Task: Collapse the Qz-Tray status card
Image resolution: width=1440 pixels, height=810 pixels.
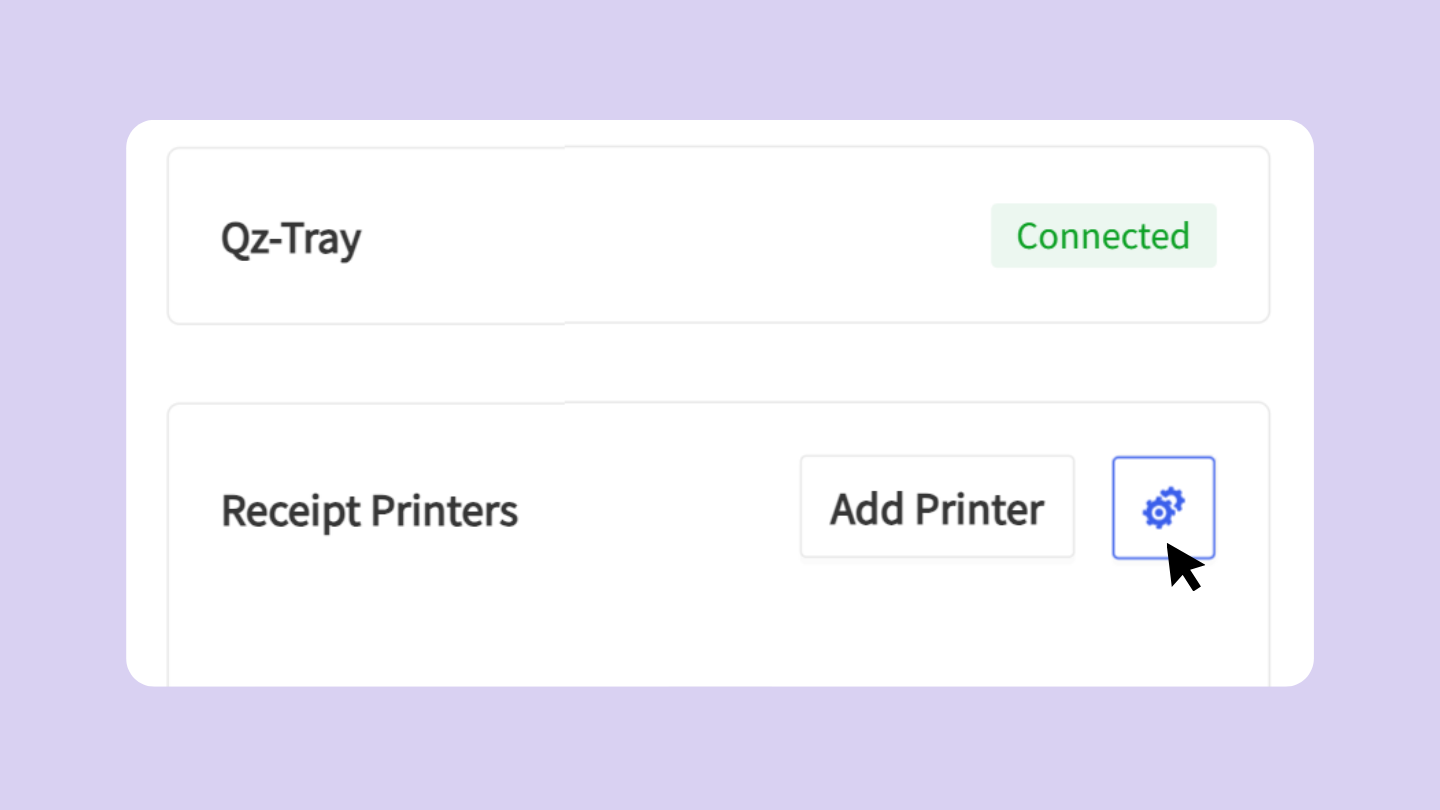Action: 718,236
